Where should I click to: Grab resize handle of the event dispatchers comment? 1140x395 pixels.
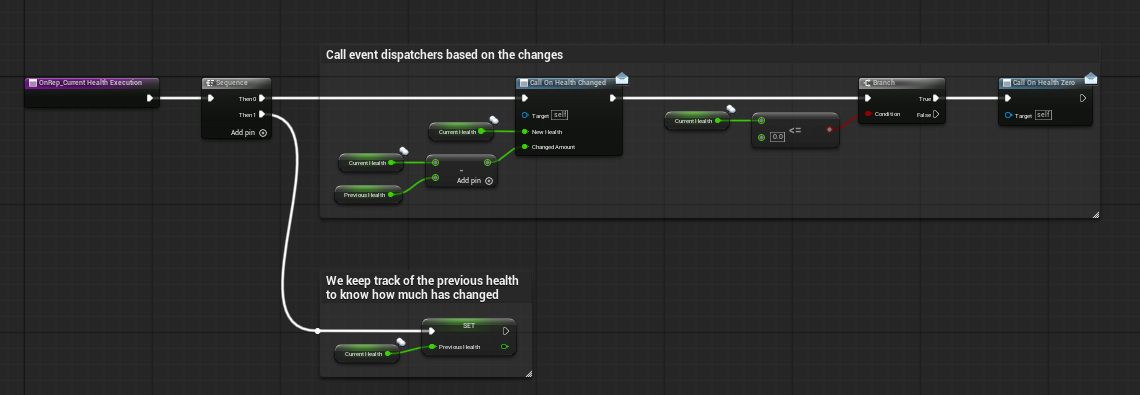[x=1096, y=215]
